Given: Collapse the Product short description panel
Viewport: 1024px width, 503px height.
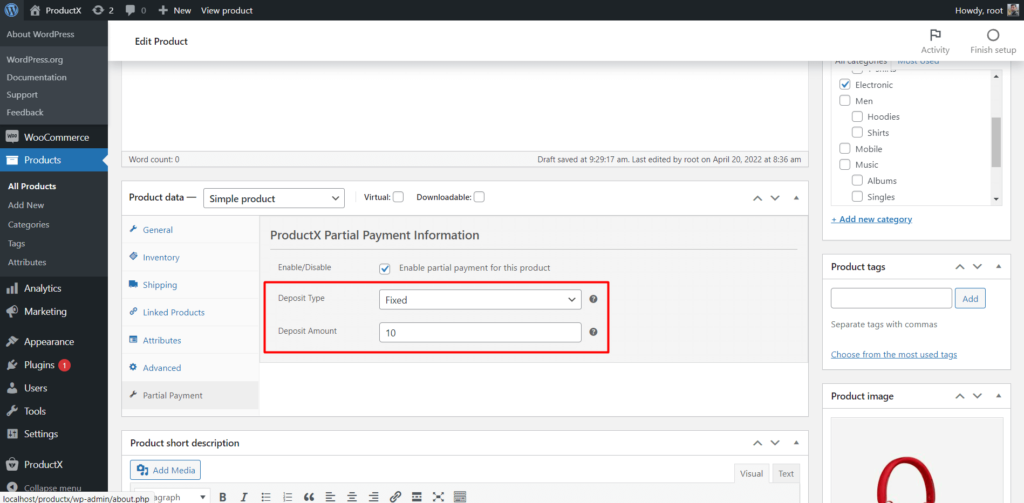Looking at the screenshot, I should coord(795,442).
